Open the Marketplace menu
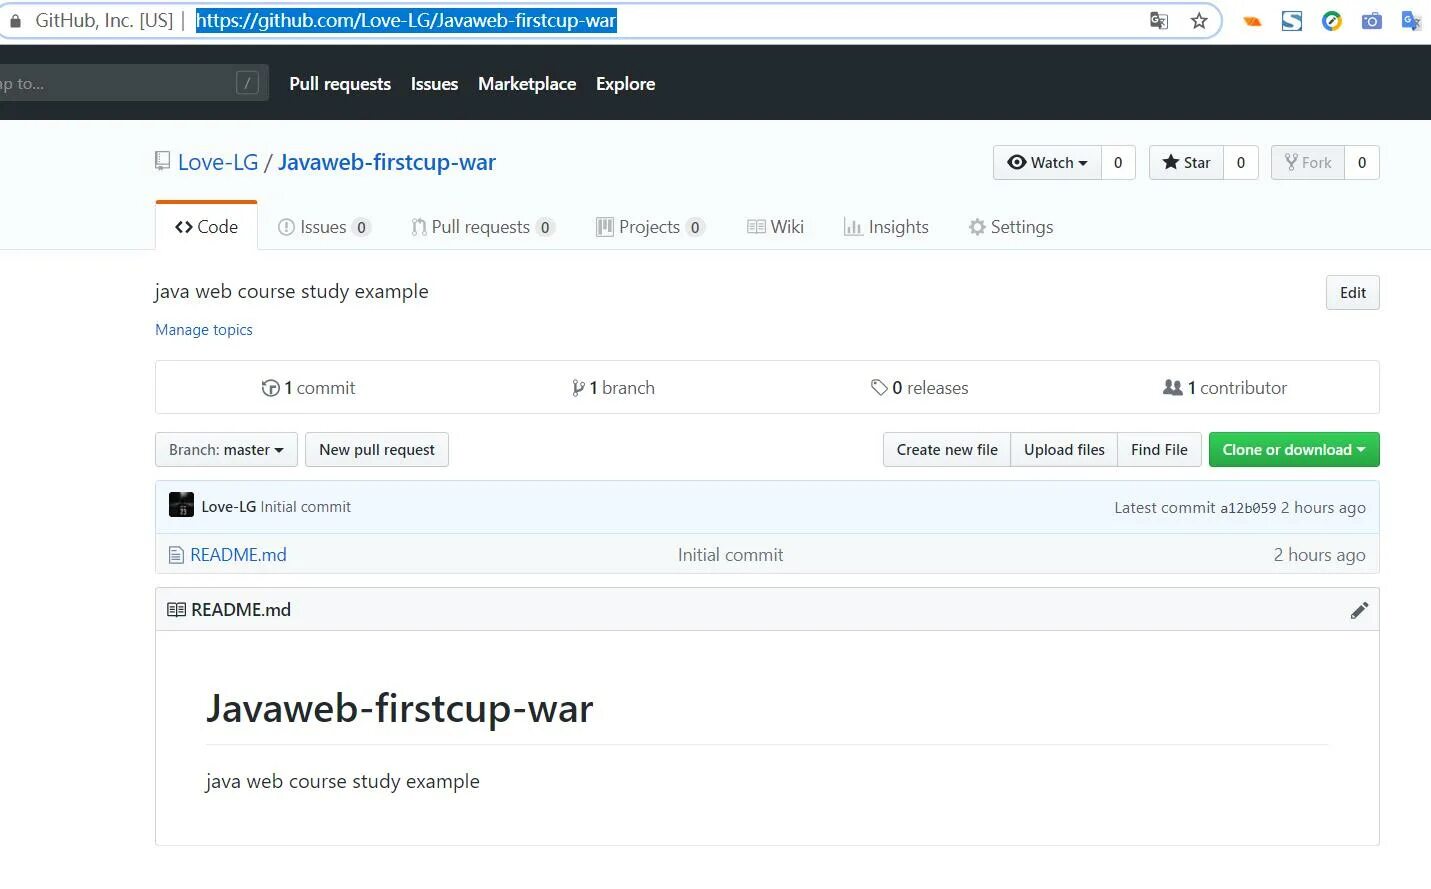Viewport: 1431px width, 889px height. (527, 84)
